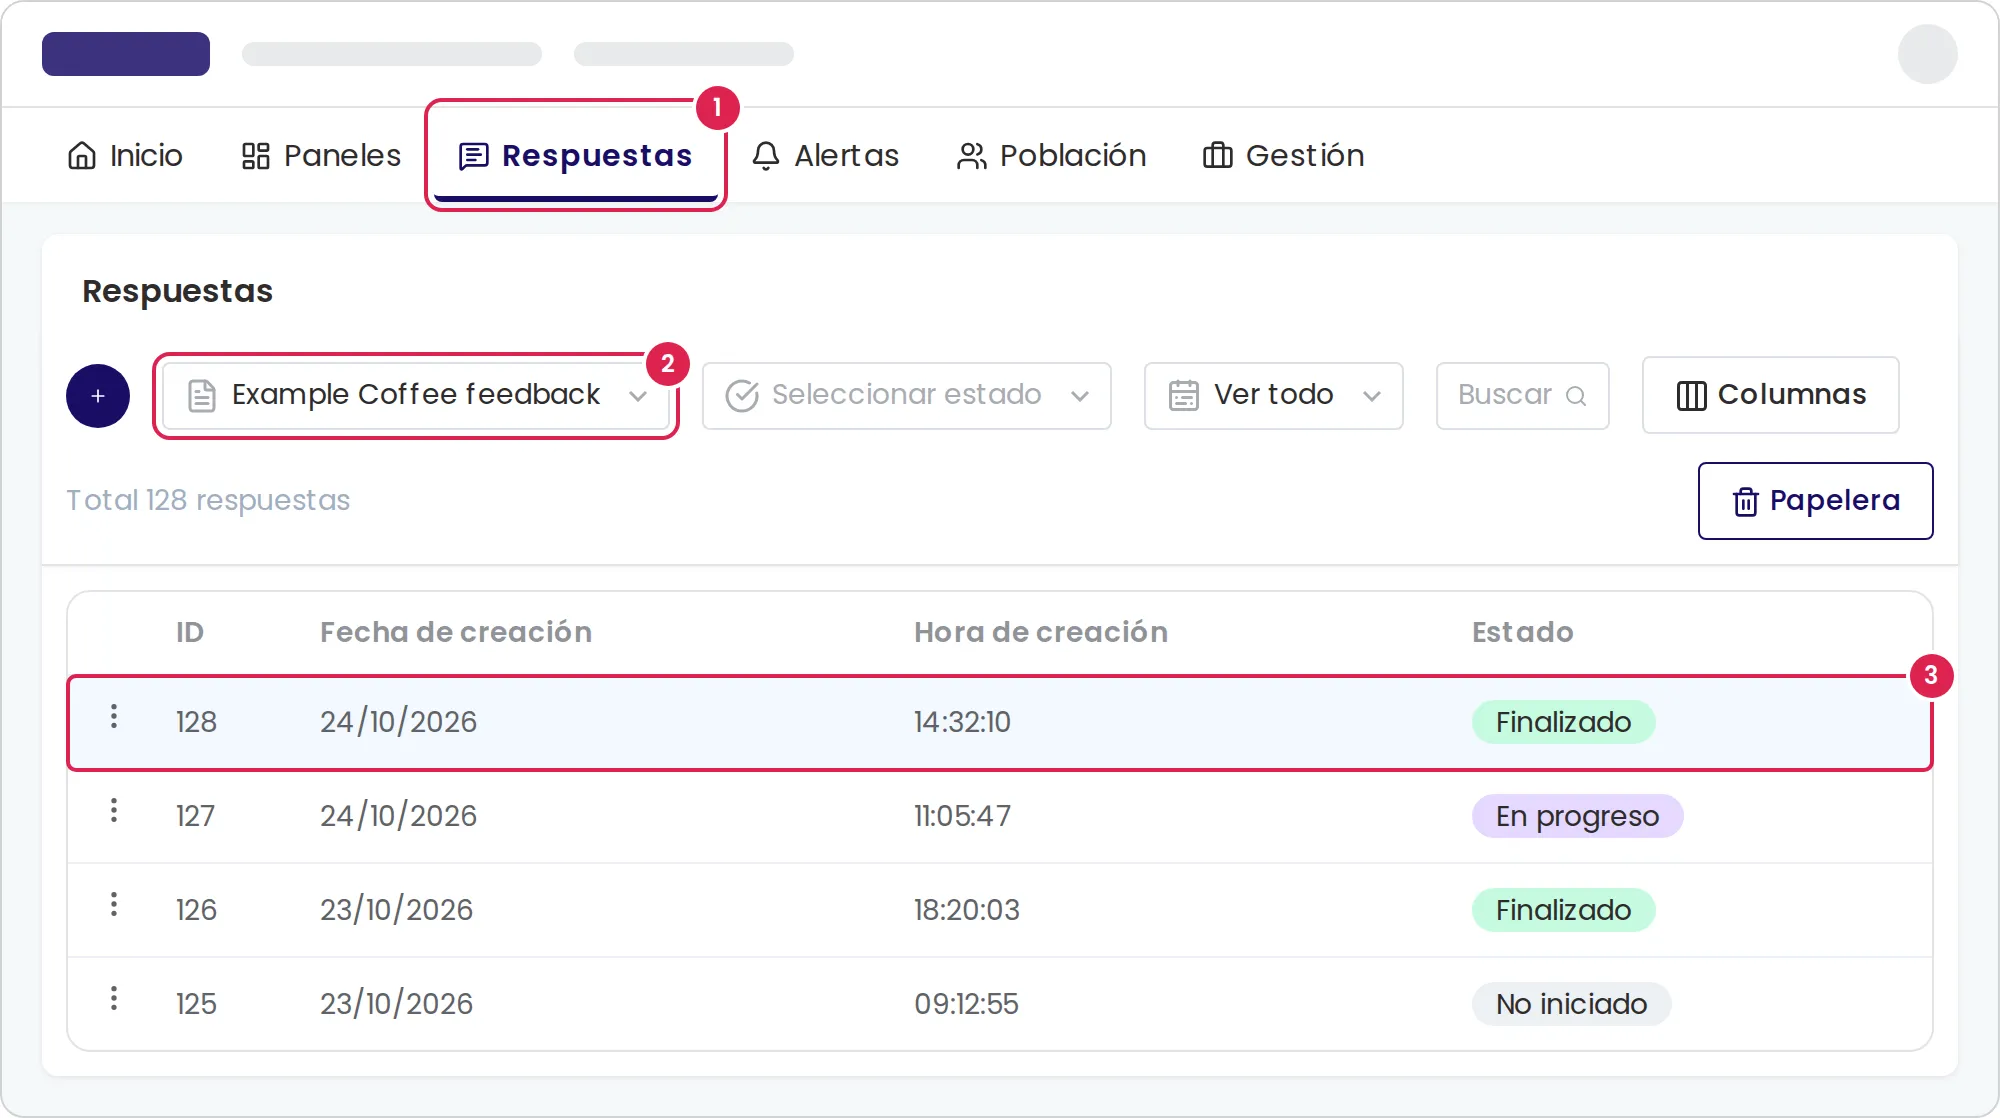This screenshot has height=1118, width=2000.
Task: Click the chevron next to Ver todo
Action: coord(1372,396)
